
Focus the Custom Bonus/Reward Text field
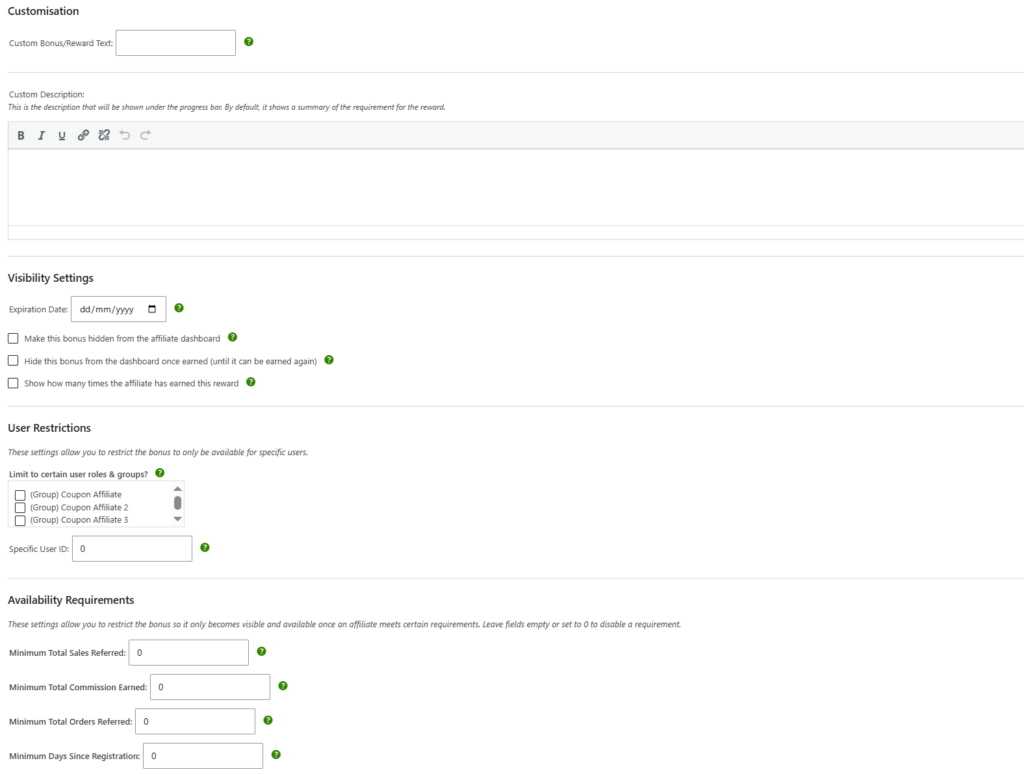click(176, 43)
